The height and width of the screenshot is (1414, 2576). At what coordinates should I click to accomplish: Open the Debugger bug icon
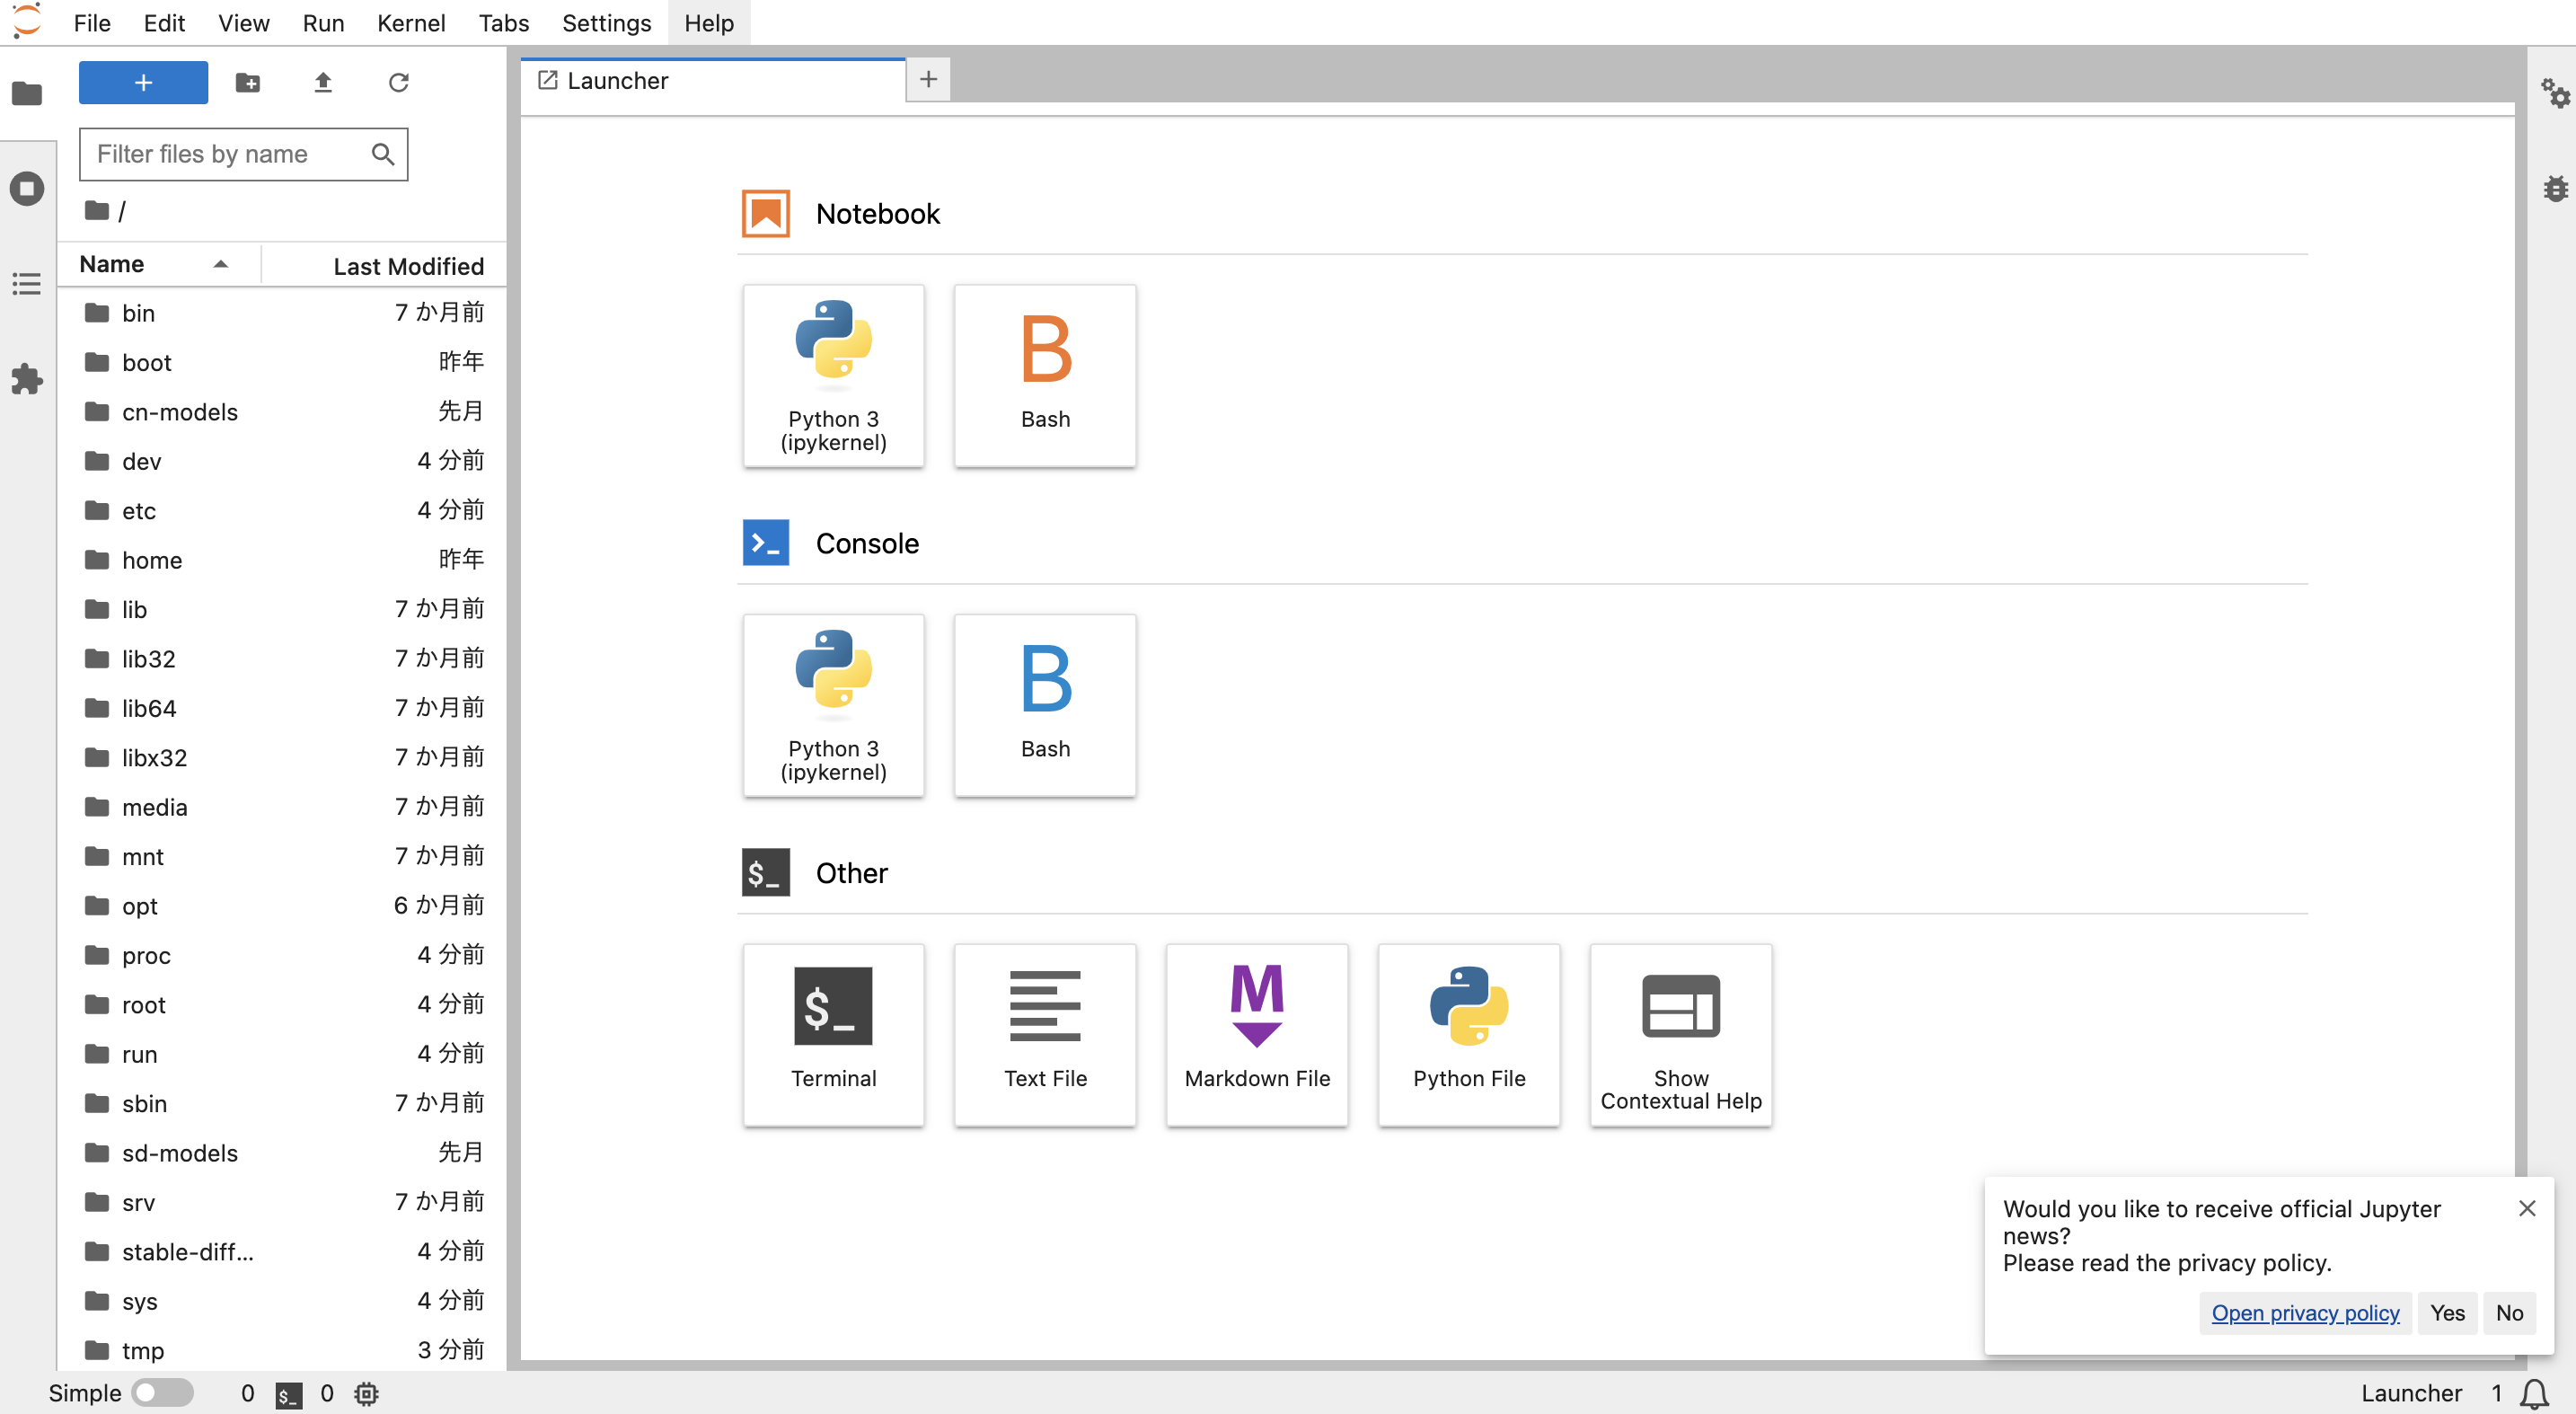click(2555, 188)
